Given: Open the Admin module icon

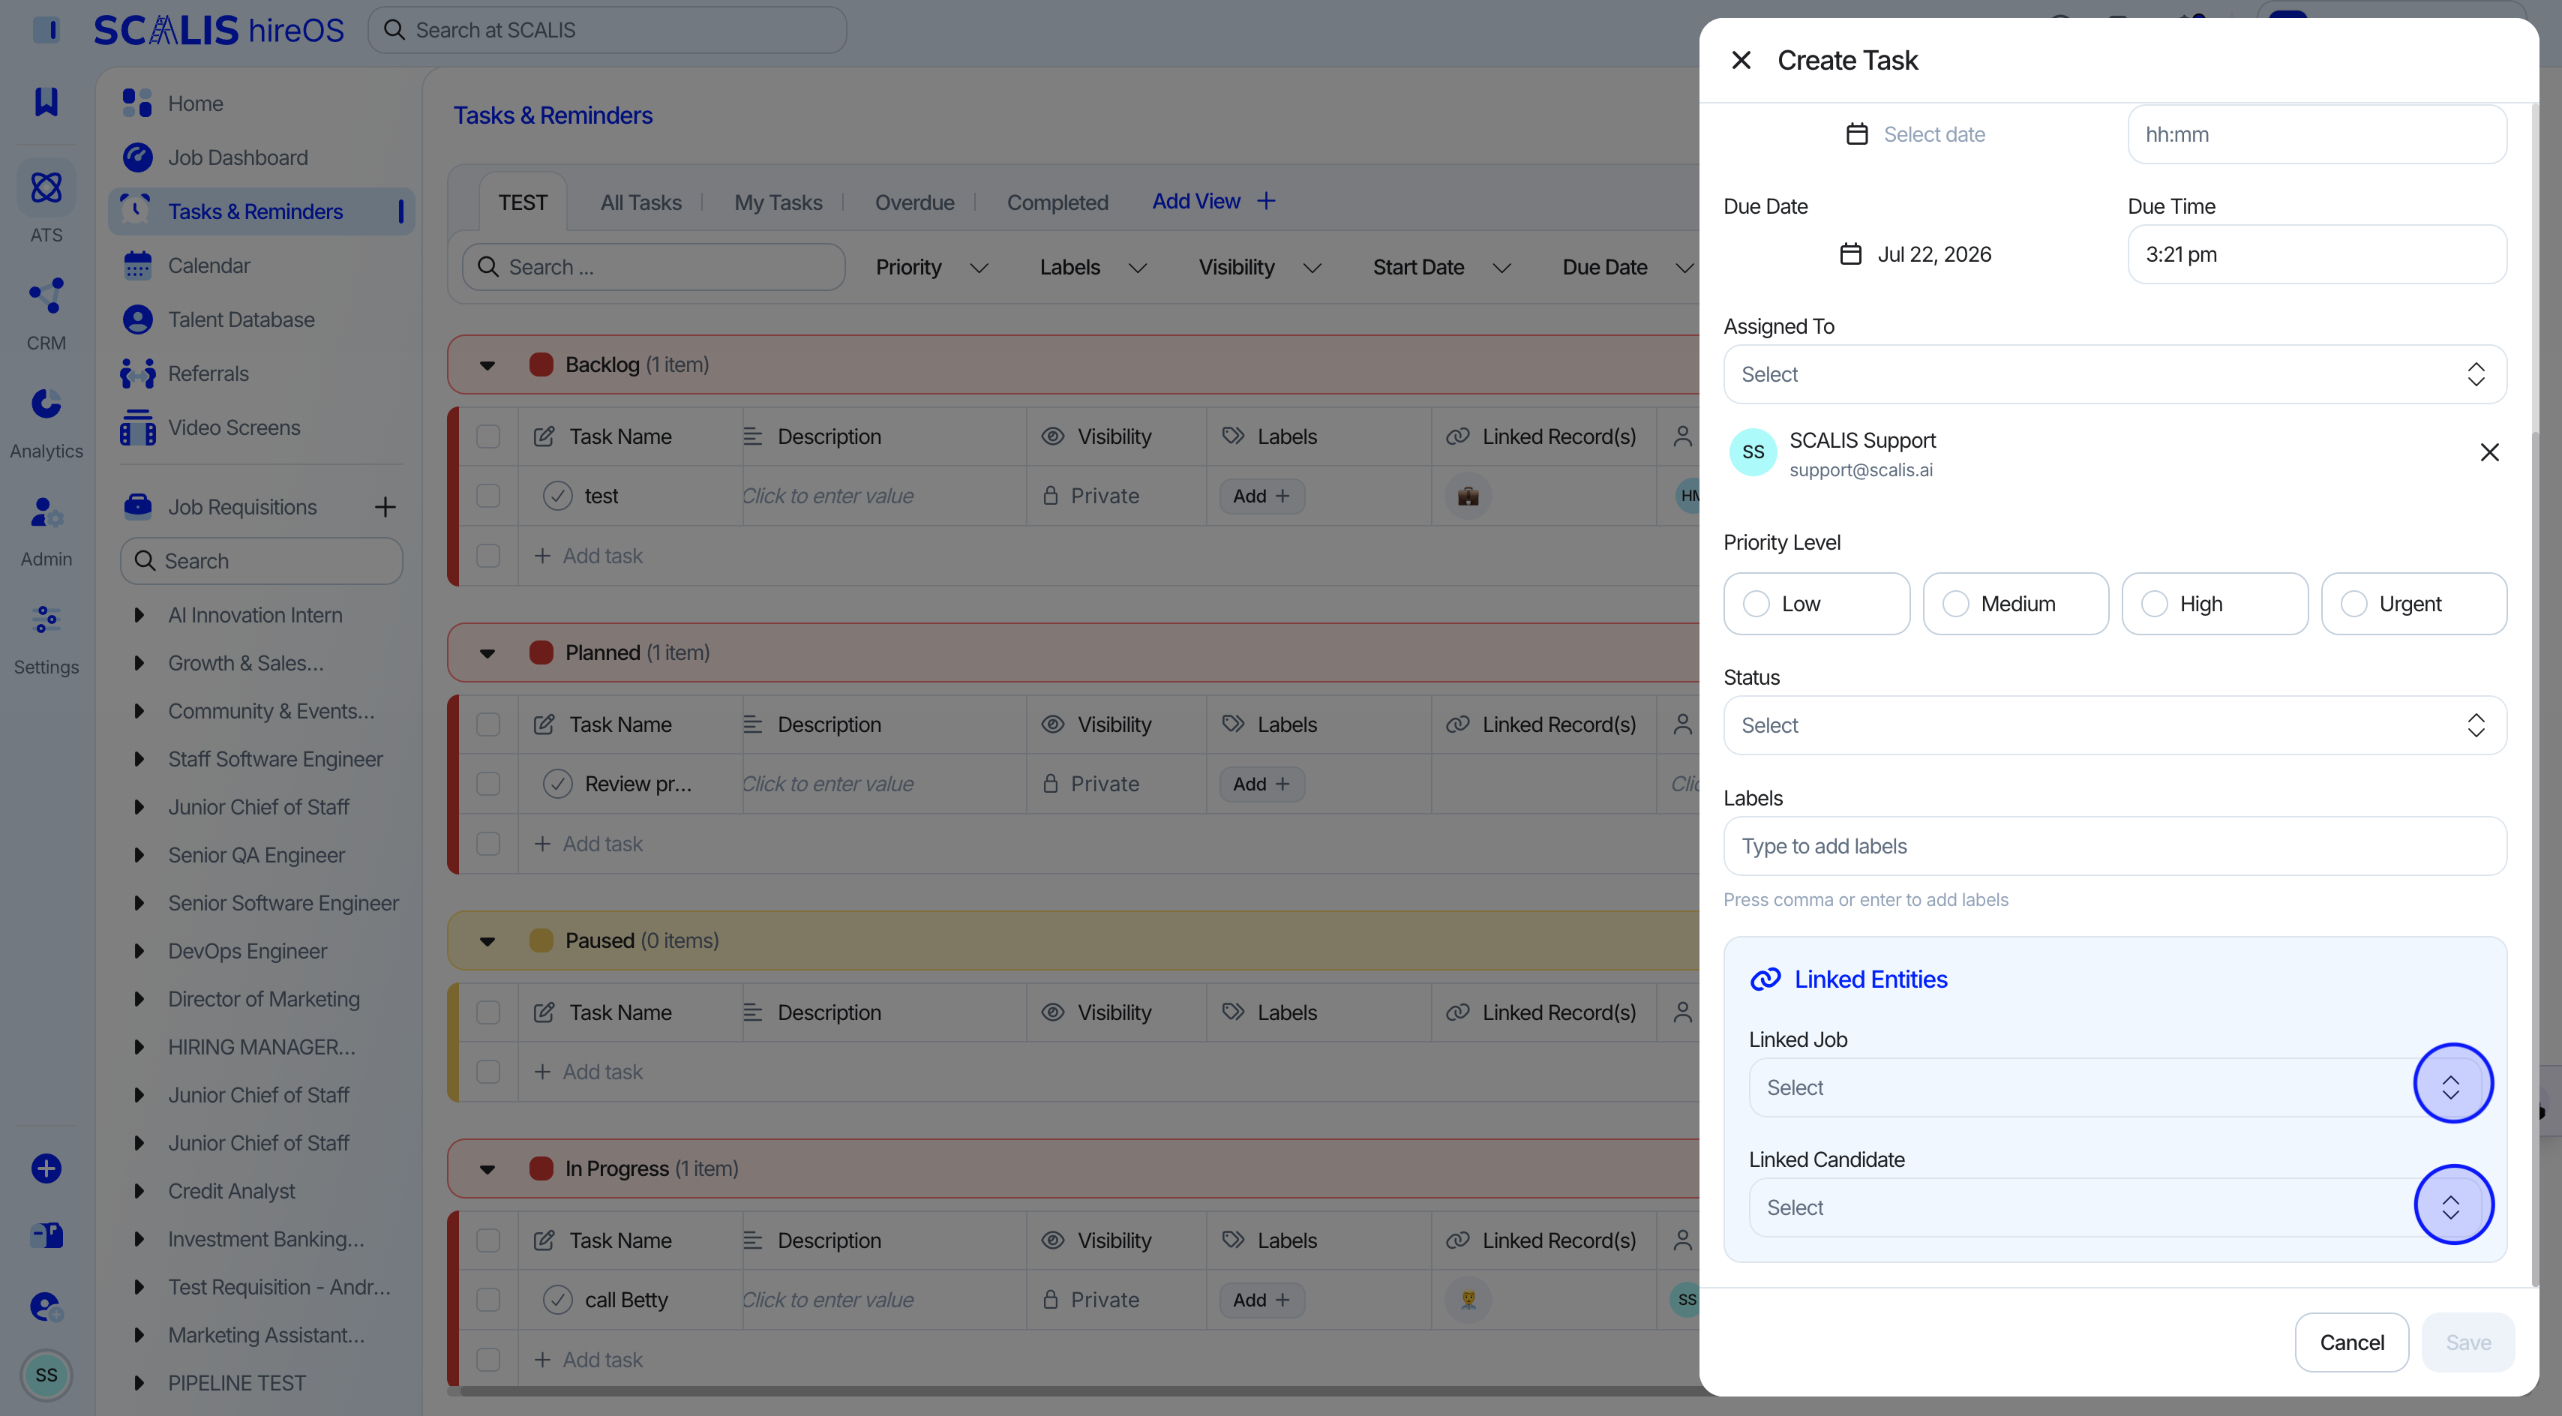Looking at the screenshot, I should (46, 512).
